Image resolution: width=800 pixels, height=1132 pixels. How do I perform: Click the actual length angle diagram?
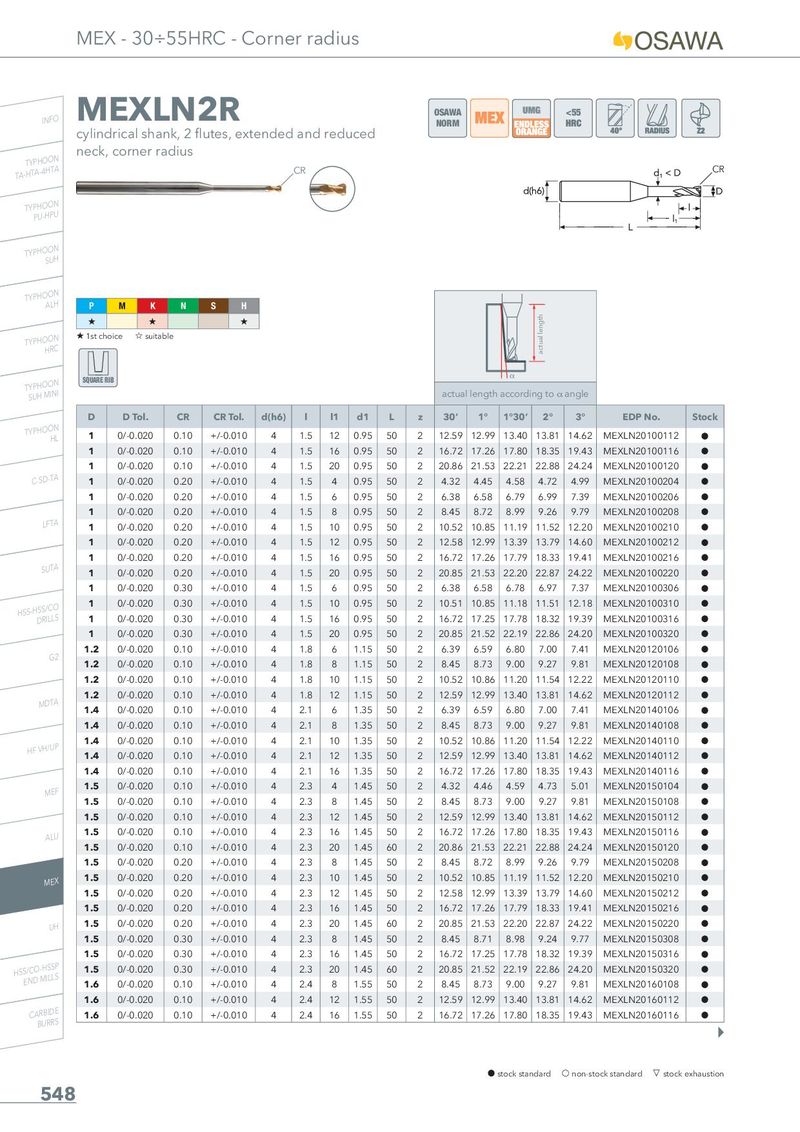[516, 336]
